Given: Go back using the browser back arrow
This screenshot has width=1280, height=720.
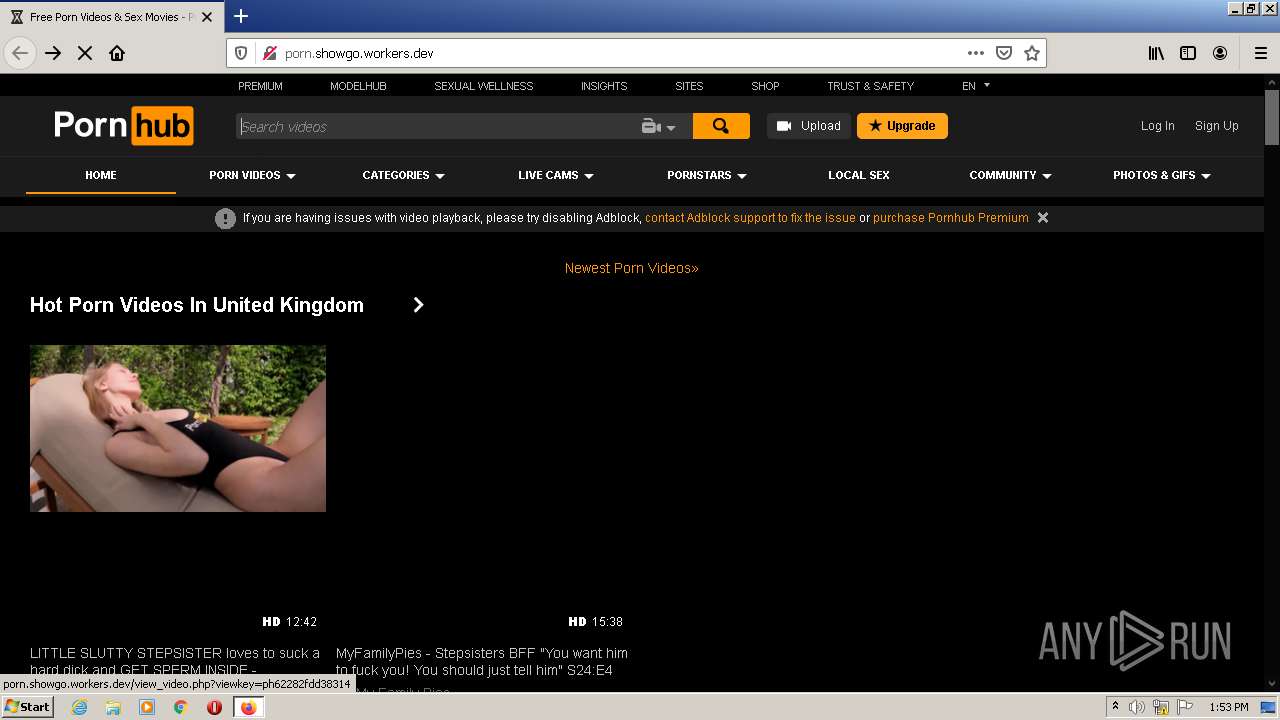Looking at the screenshot, I should [x=20, y=53].
